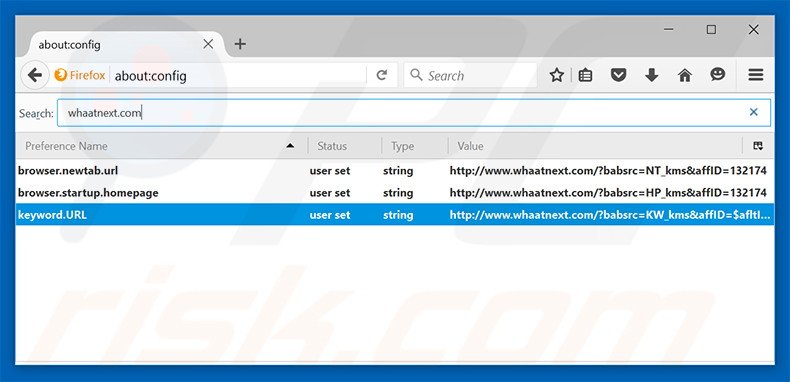This screenshot has height=382, width=790.
Task: Open the Hello chat smiley icon
Action: pos(717,75)
